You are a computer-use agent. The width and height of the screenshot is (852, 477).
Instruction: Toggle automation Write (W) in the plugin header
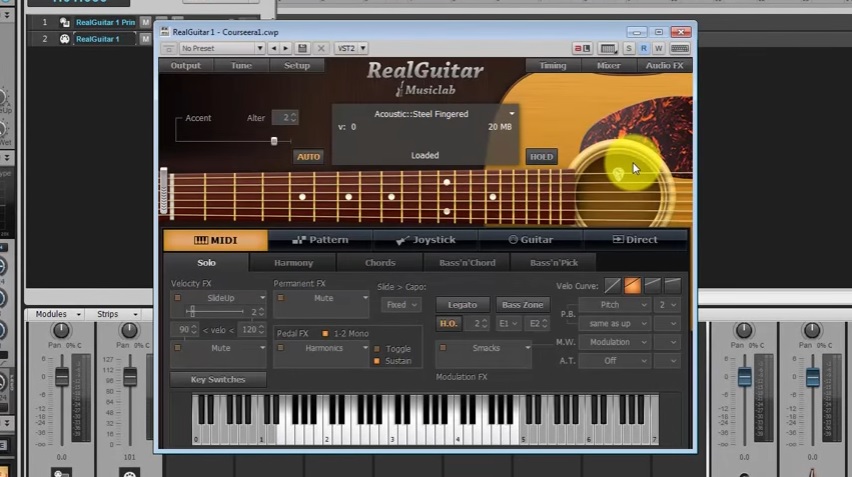(658, 48)
